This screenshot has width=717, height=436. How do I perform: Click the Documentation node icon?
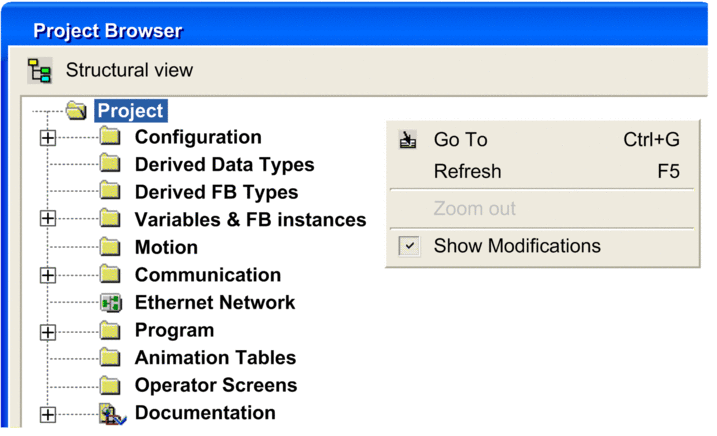112,414
